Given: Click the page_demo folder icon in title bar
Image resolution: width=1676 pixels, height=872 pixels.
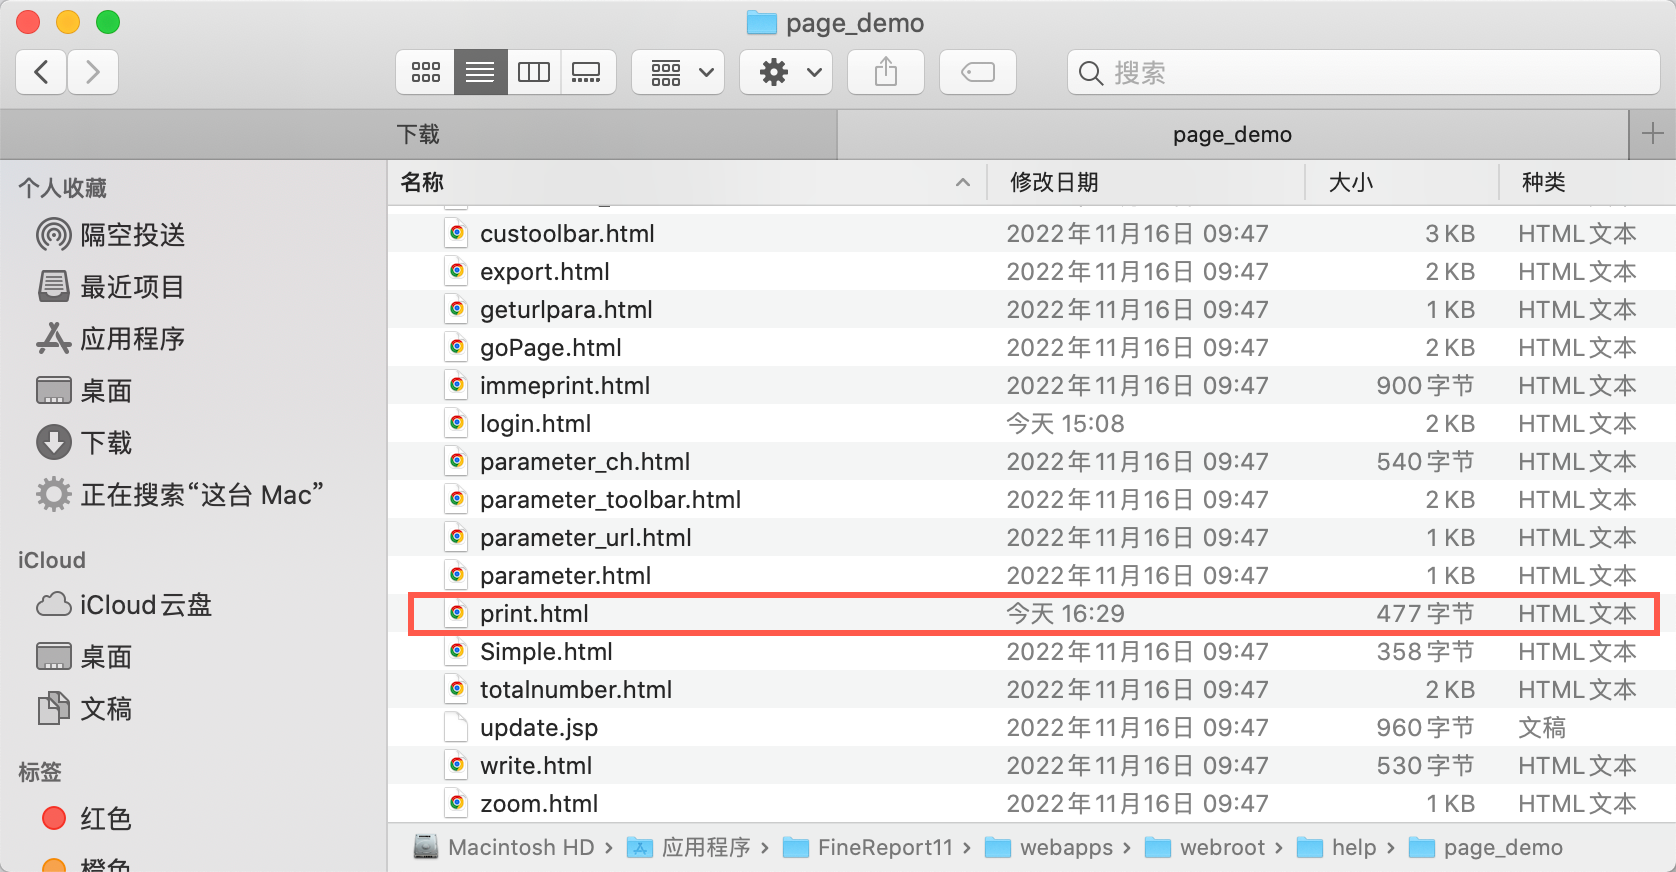Looking at the screenshot, I should tap(762, 22).
